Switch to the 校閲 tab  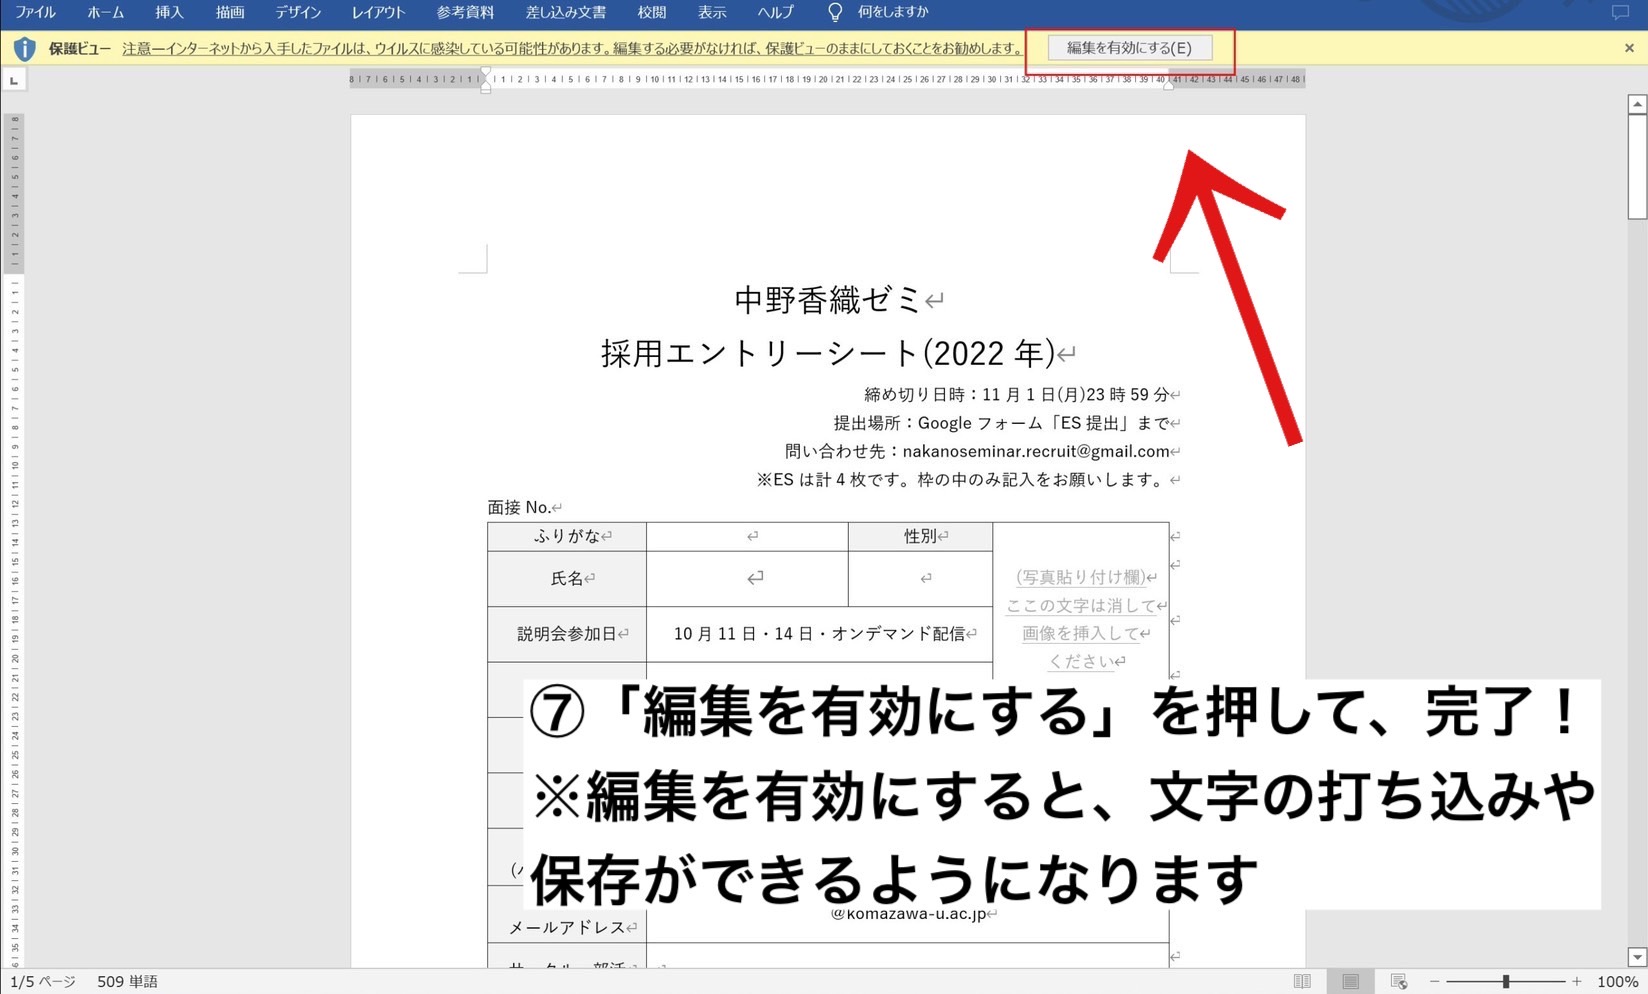pos(652,12)
